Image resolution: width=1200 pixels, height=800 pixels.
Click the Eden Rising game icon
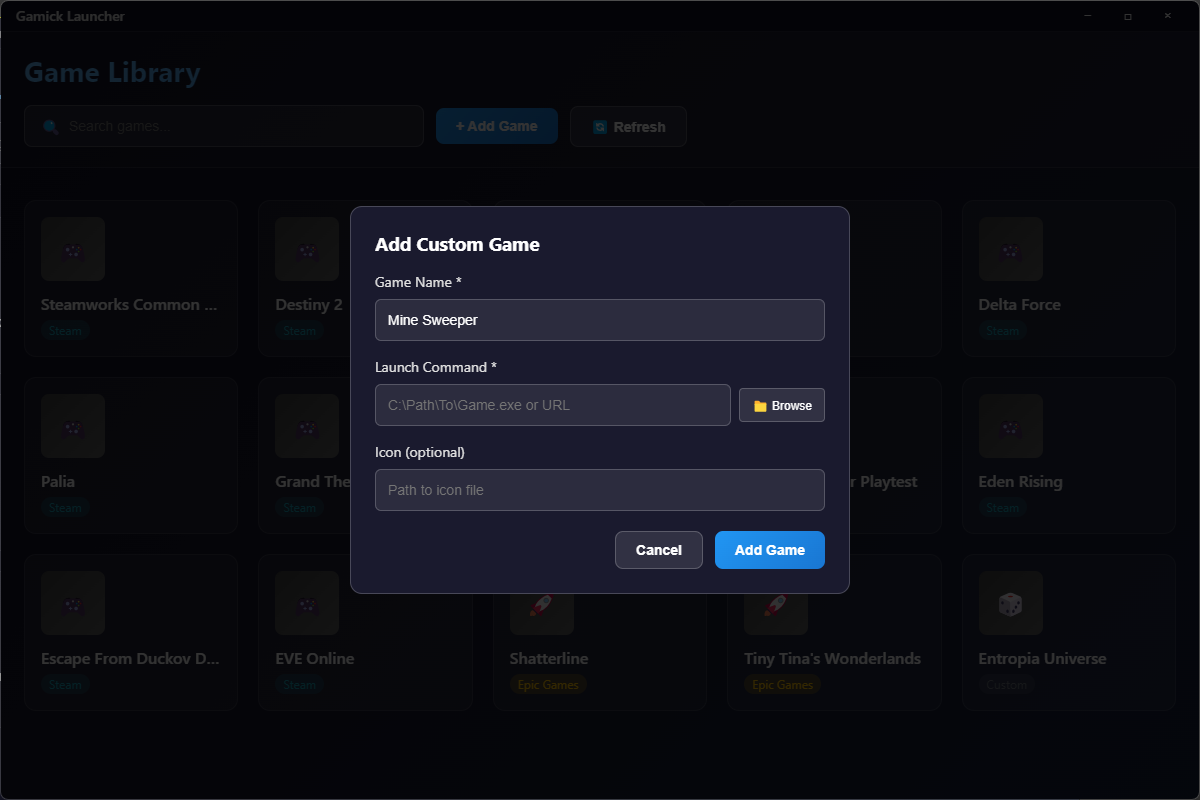[1010, 426]
